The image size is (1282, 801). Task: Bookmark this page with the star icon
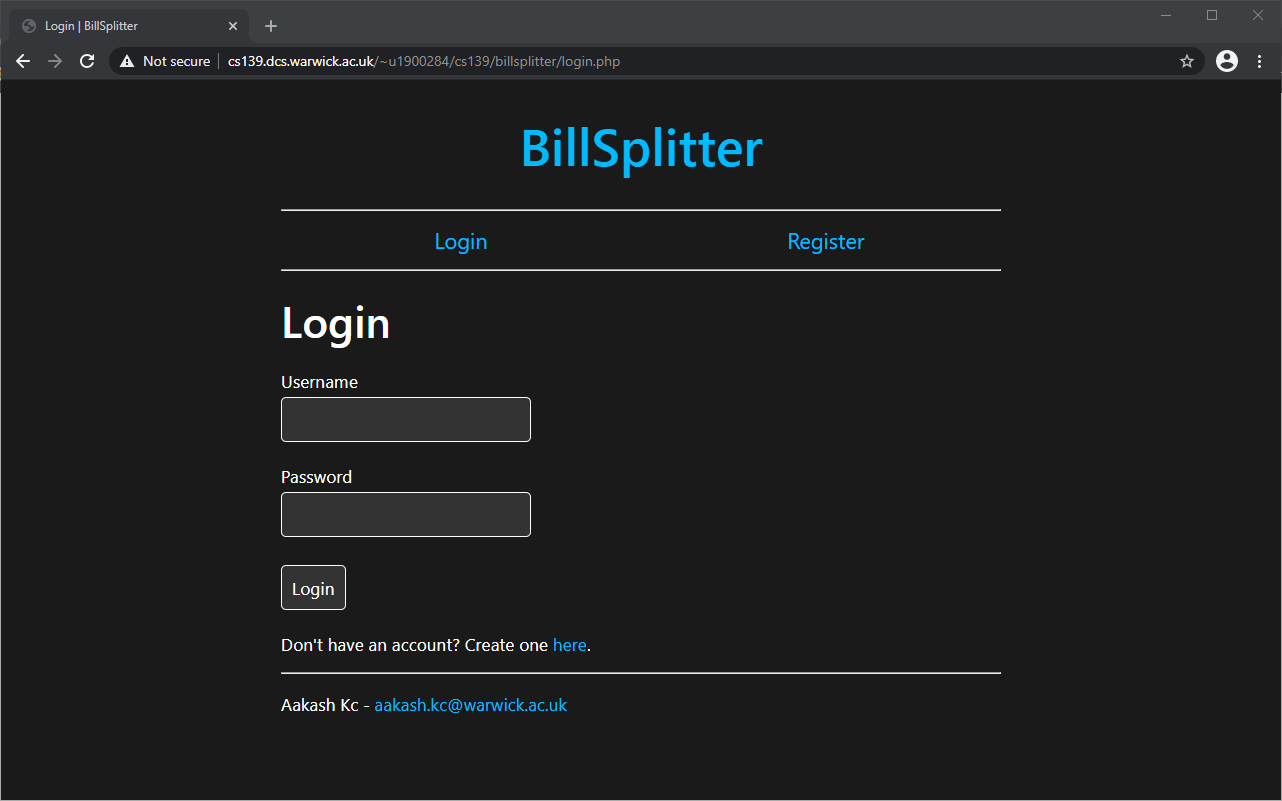click(1187, 61)
